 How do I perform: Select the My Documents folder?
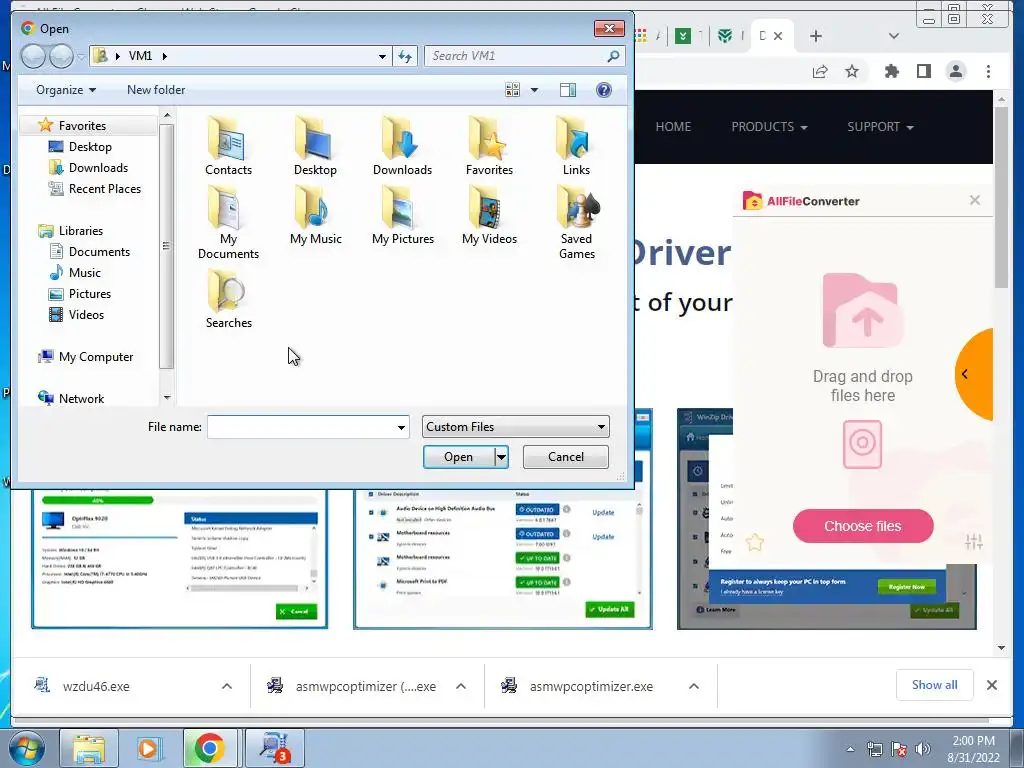click(228, 222)
